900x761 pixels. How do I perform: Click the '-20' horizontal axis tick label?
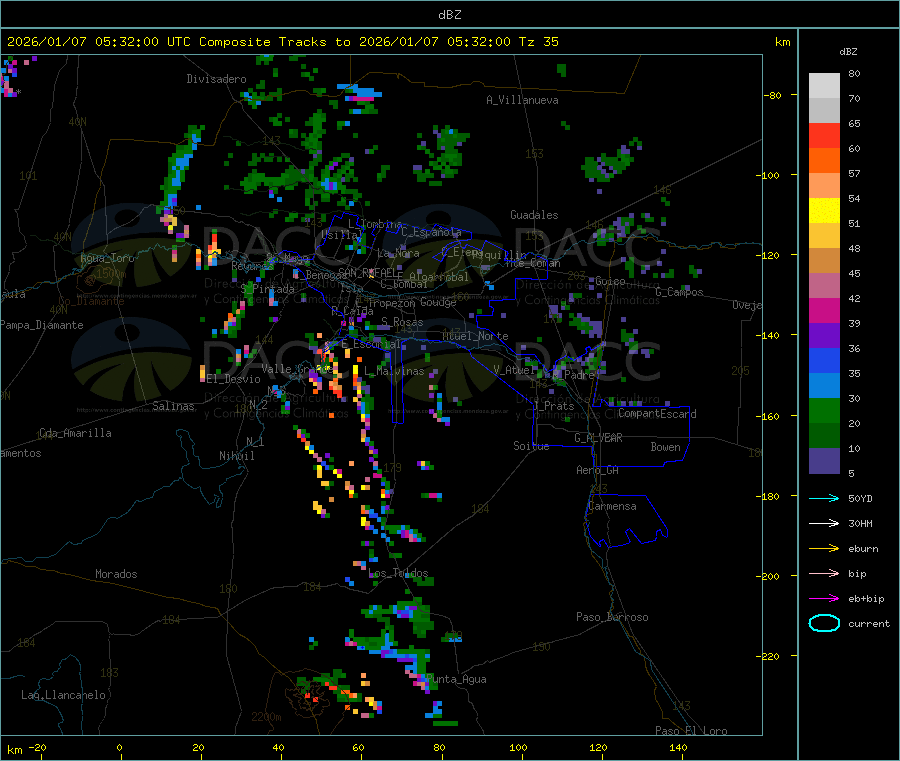pos(38,747)
